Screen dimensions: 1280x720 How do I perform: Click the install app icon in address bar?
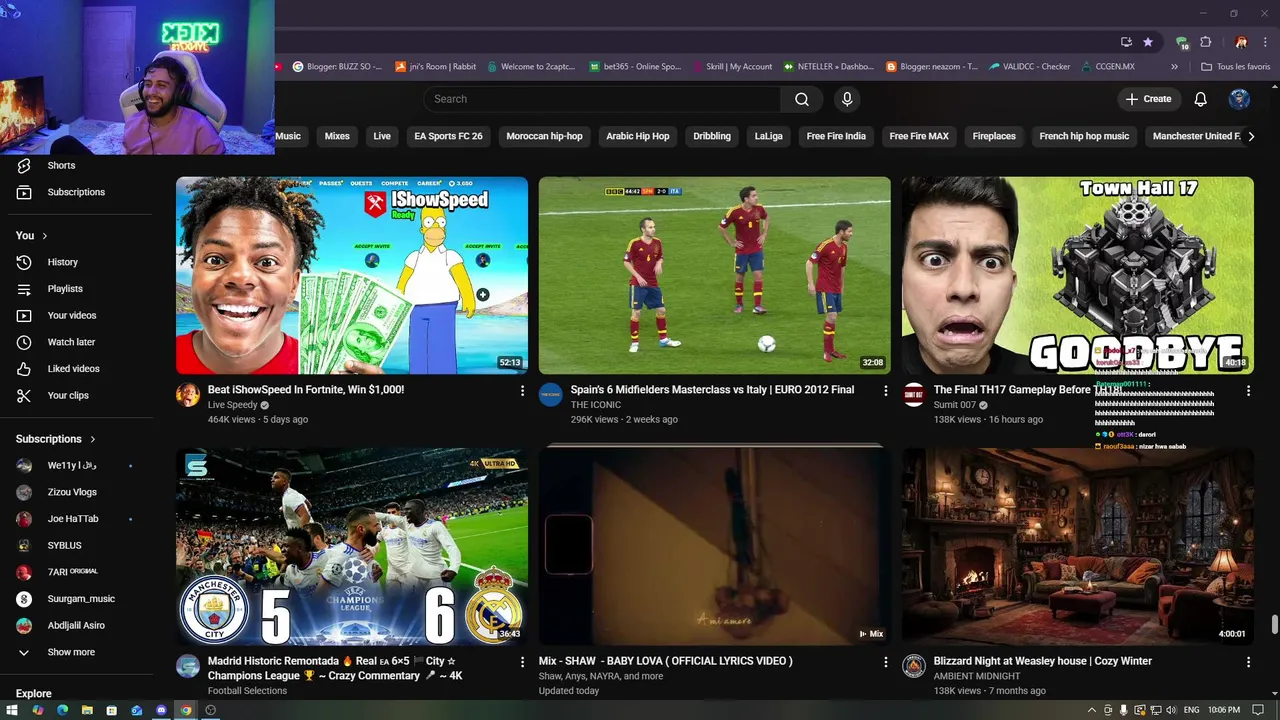(x=1126, y=42)
